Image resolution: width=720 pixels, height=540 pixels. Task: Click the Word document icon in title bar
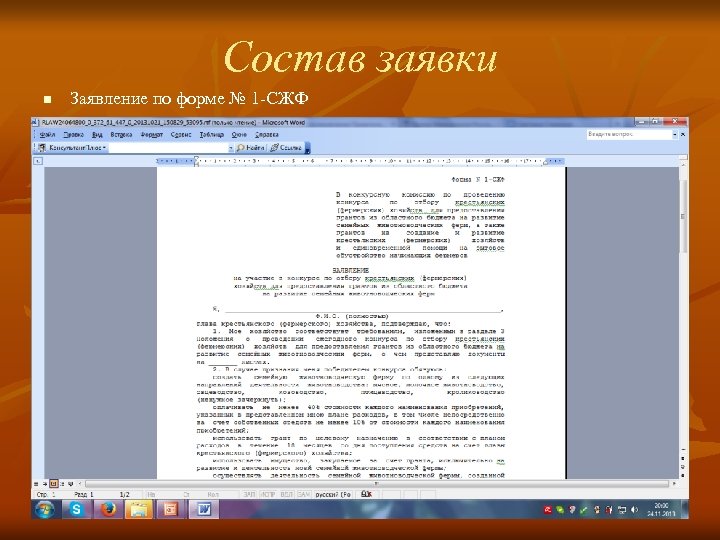[36, 123]
